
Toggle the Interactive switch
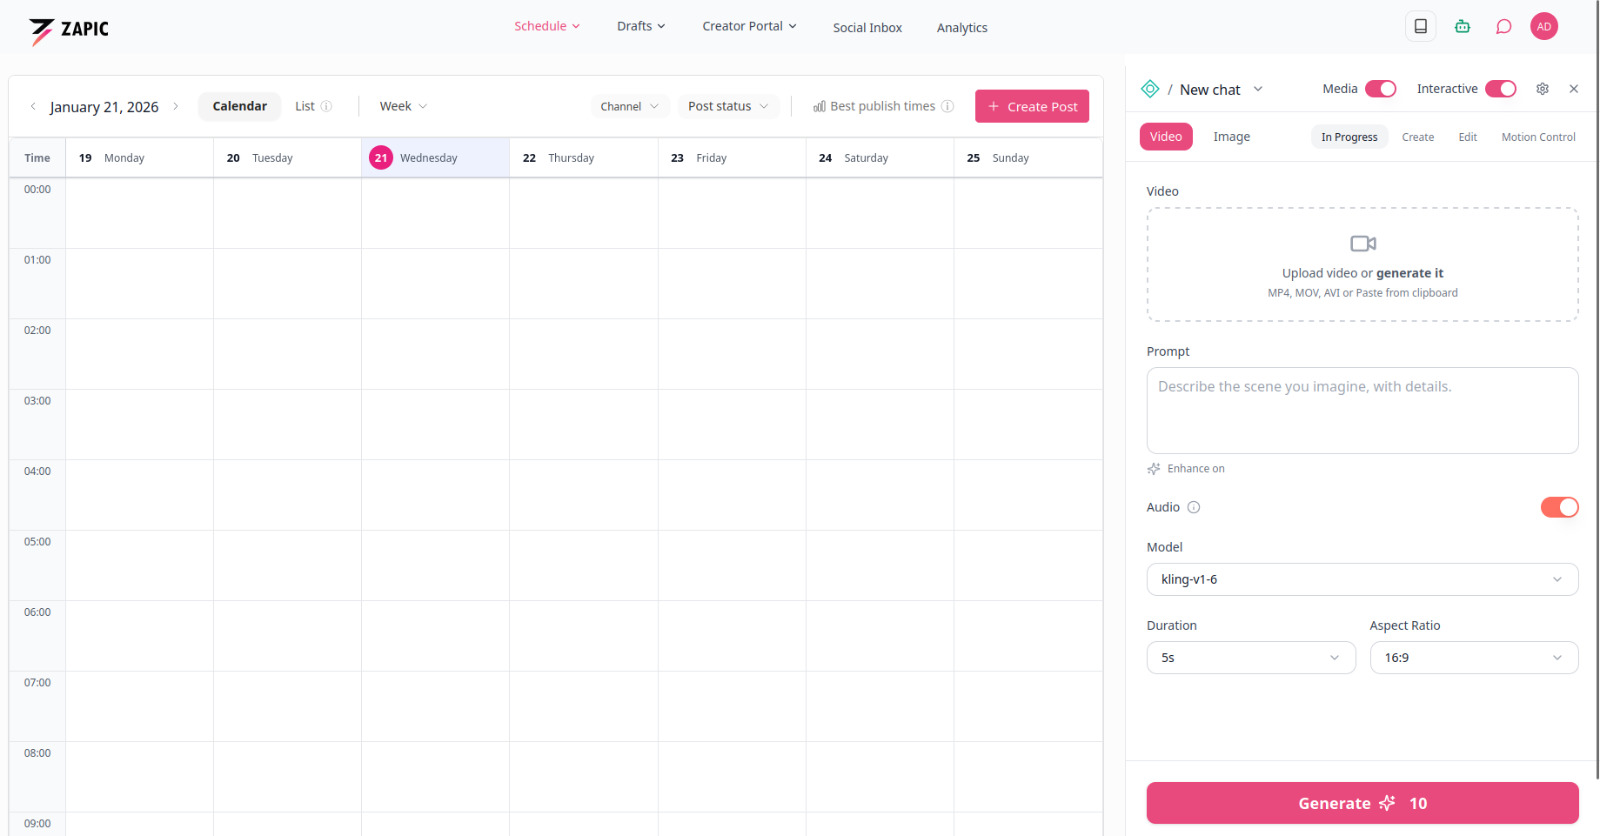click(1500, 89)
